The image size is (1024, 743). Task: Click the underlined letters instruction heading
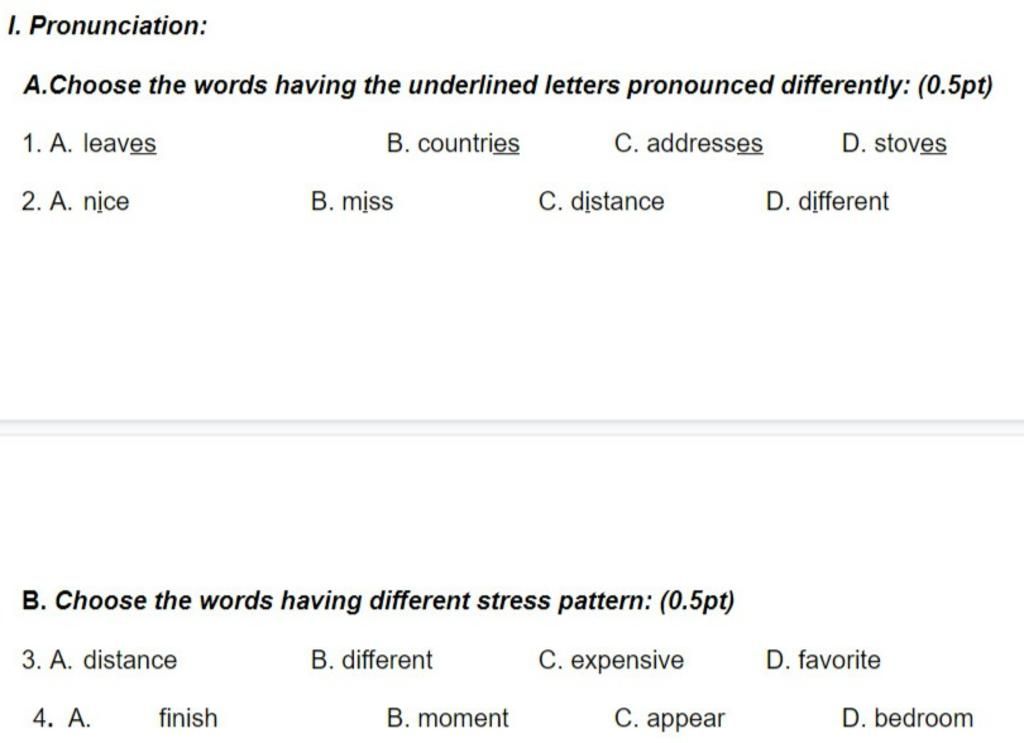(508, 85)
